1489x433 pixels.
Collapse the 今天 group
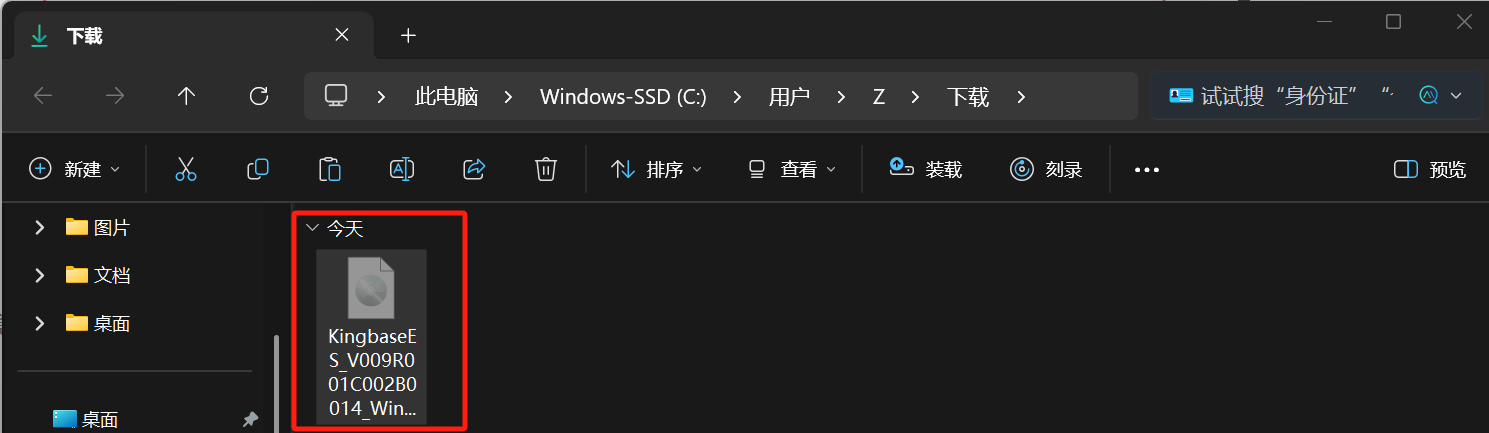point(312,228)
